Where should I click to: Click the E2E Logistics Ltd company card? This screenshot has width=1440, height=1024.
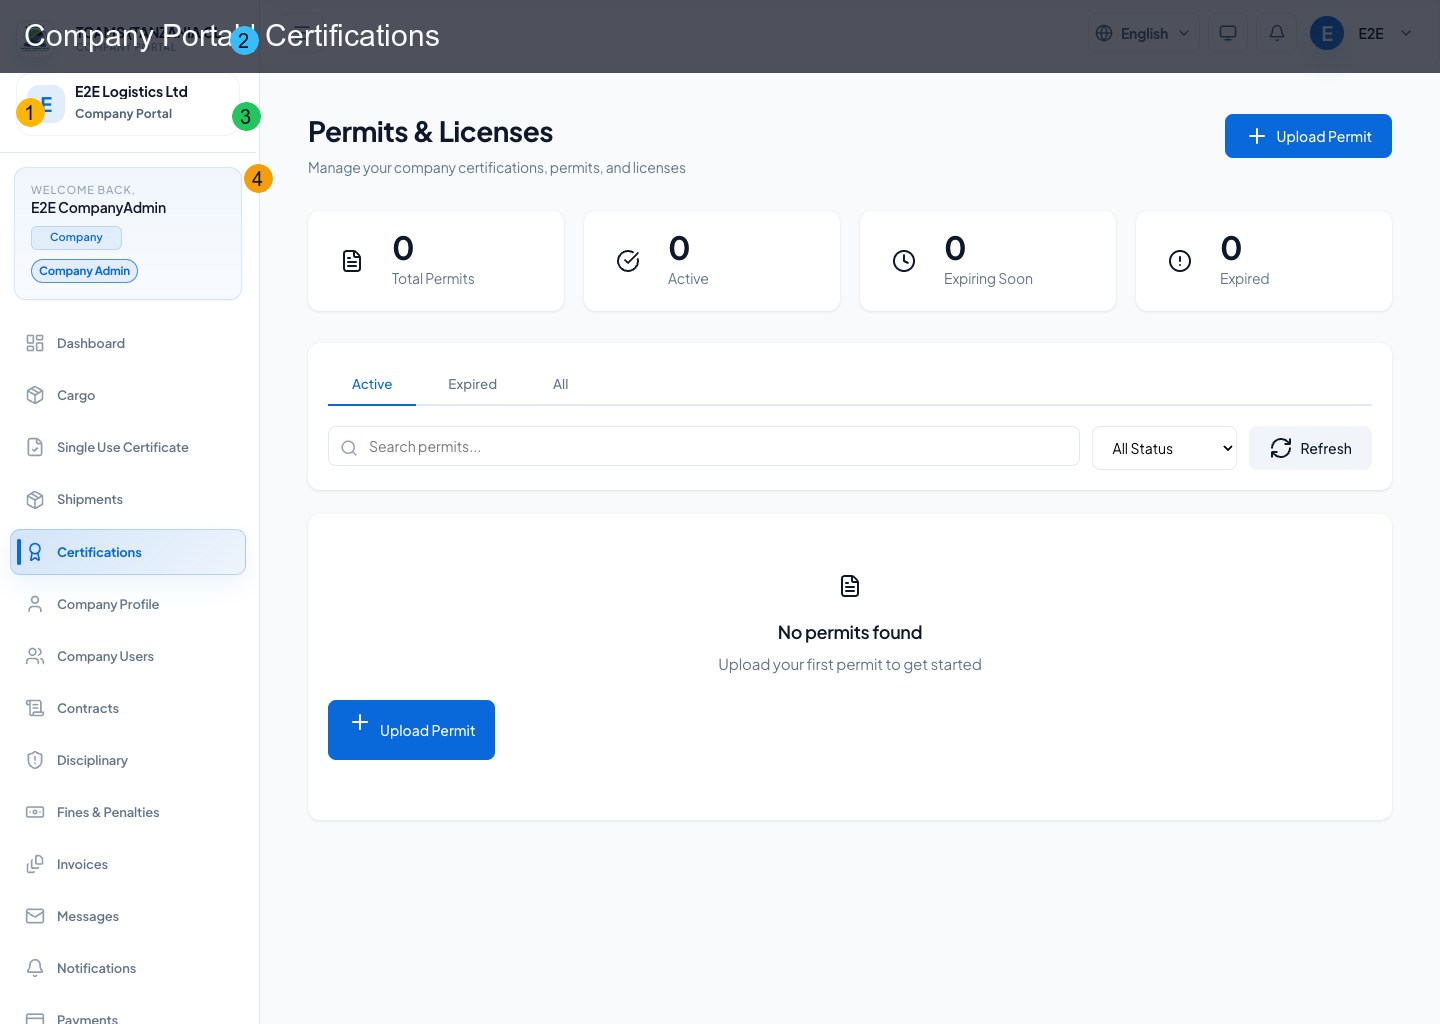point(128,103)
